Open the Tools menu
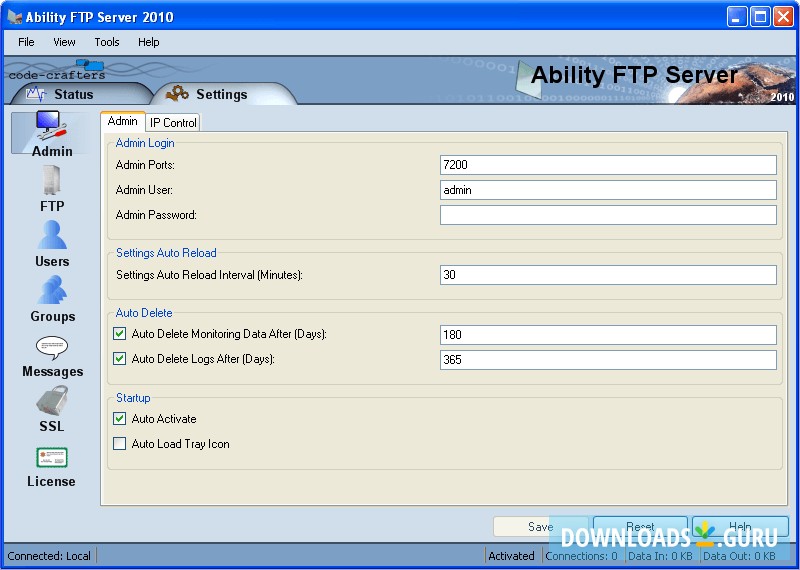Viewport: 800px width, 570px height. (107, 42)
